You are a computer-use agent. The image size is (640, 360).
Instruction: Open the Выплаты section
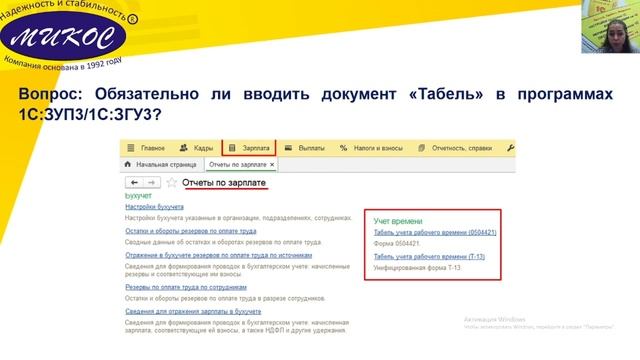[304, 148]
